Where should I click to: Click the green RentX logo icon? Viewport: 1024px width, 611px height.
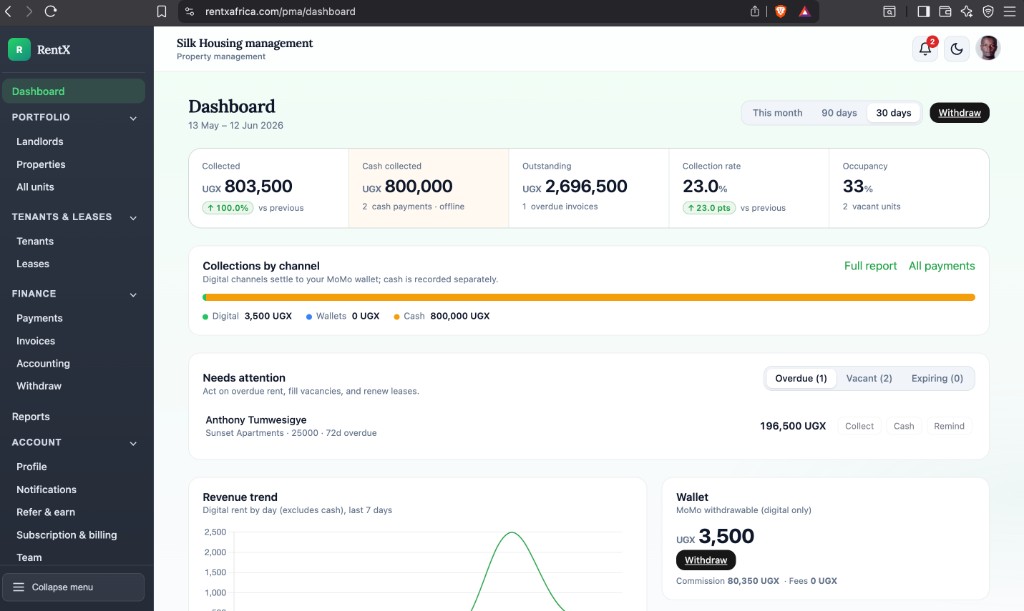[x=19, y=49]
